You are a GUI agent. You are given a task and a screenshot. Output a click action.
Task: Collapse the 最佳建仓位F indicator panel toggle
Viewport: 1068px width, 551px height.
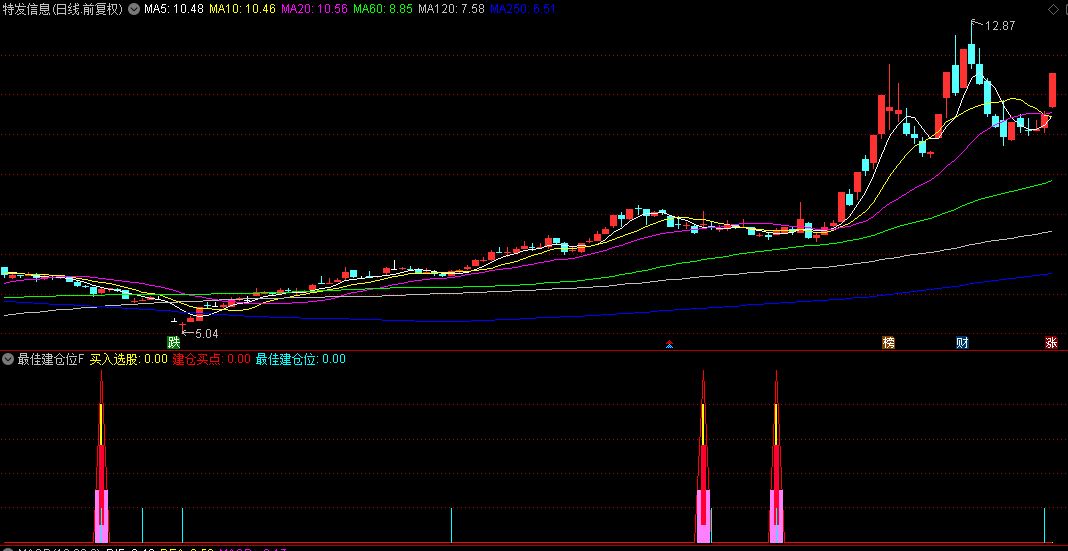pos(8,359)
